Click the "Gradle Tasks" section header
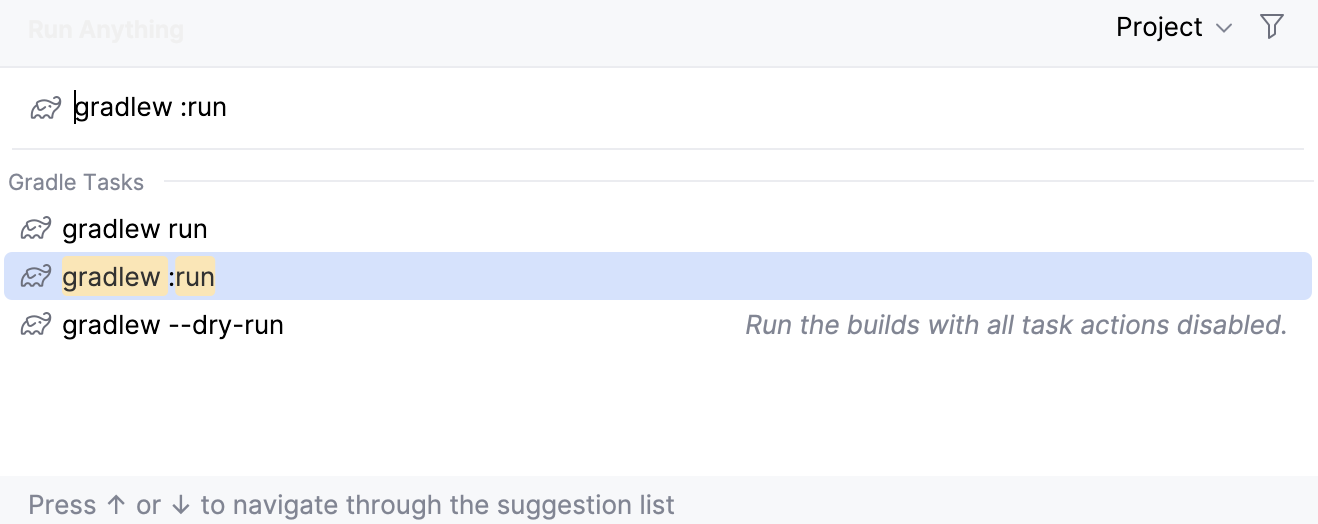This screenshot has width=1318, height=524. tap(76, 182)
